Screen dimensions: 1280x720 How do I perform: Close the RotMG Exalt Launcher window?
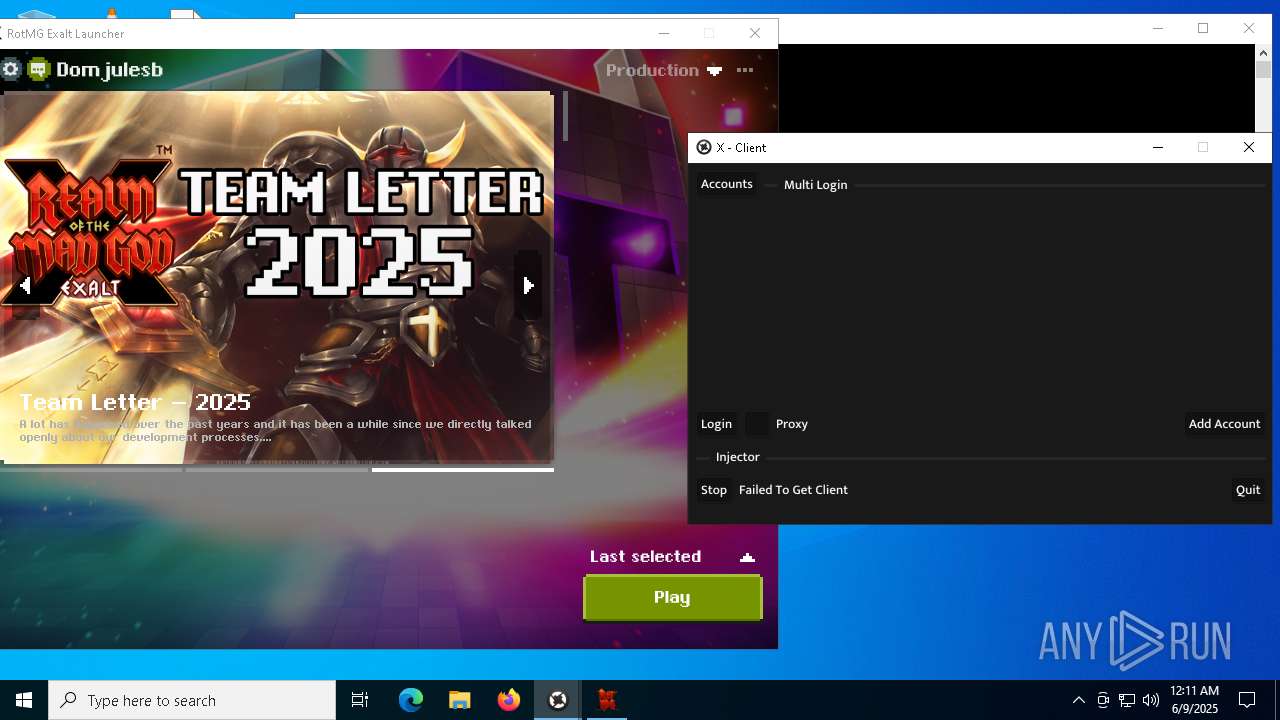(x=755, y=33)
